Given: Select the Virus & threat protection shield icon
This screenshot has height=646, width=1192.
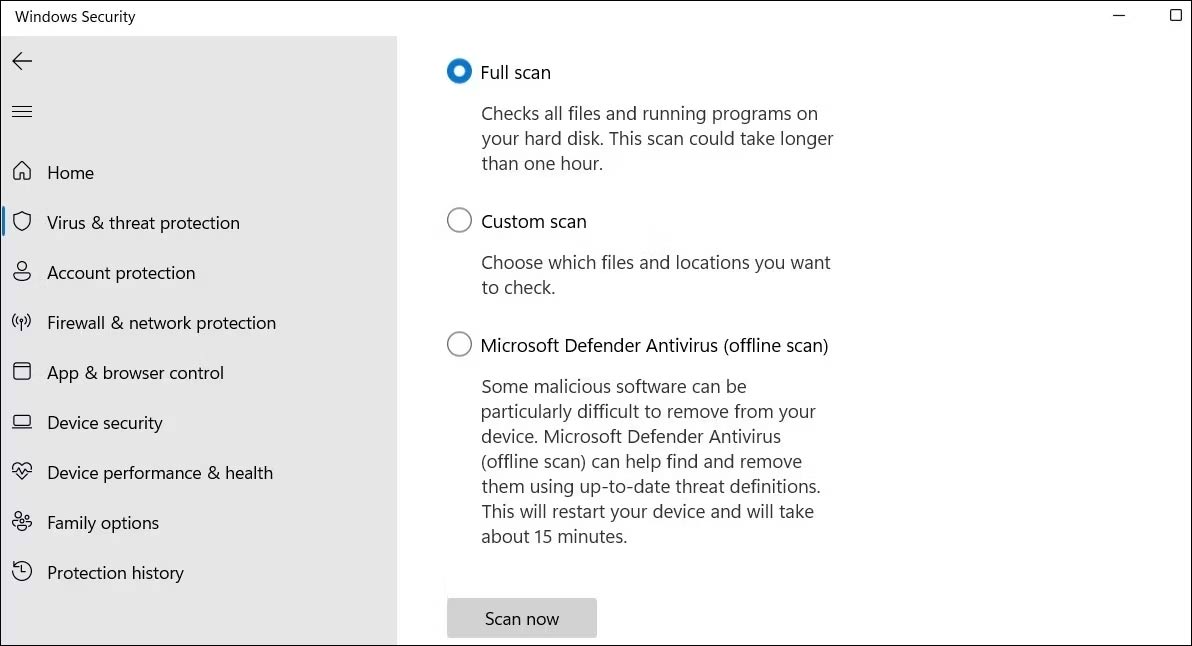Looking at the screenshot, I should point(22,222).
